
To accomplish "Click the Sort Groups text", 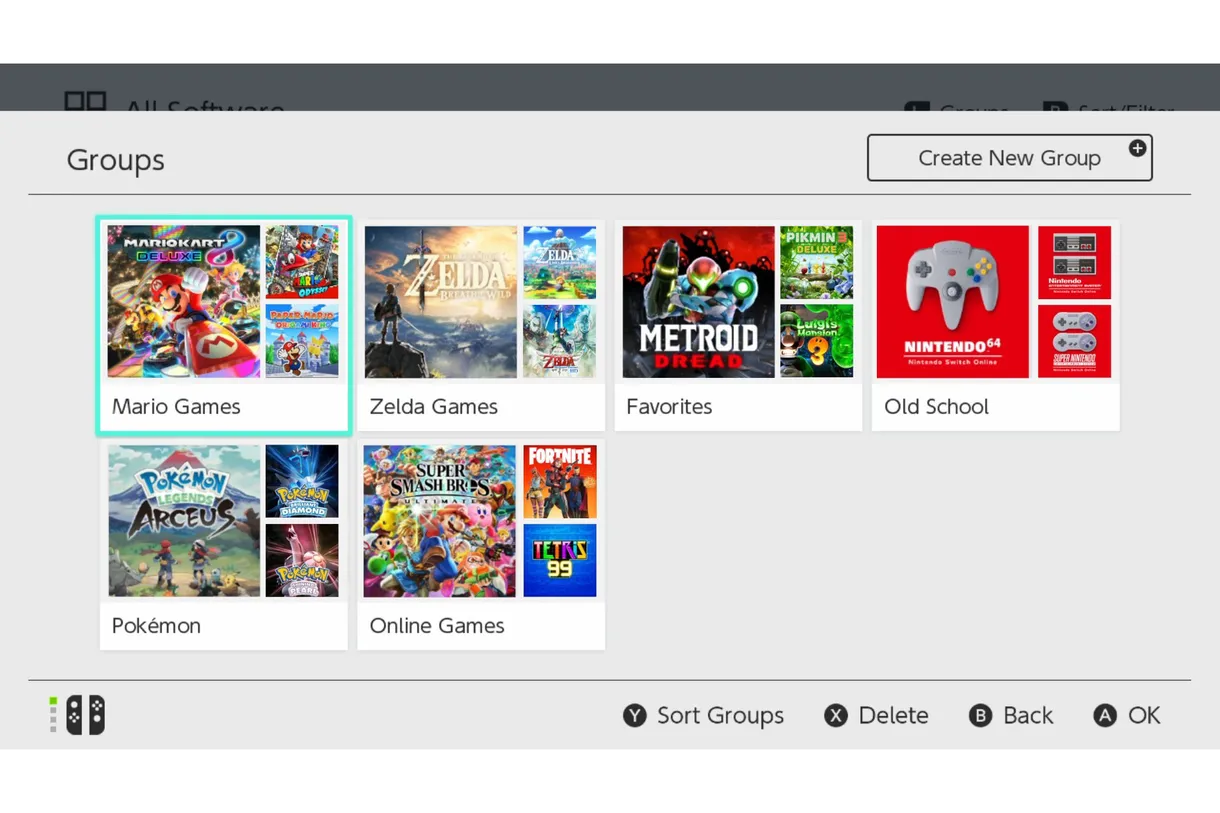I will click(720, 716).
